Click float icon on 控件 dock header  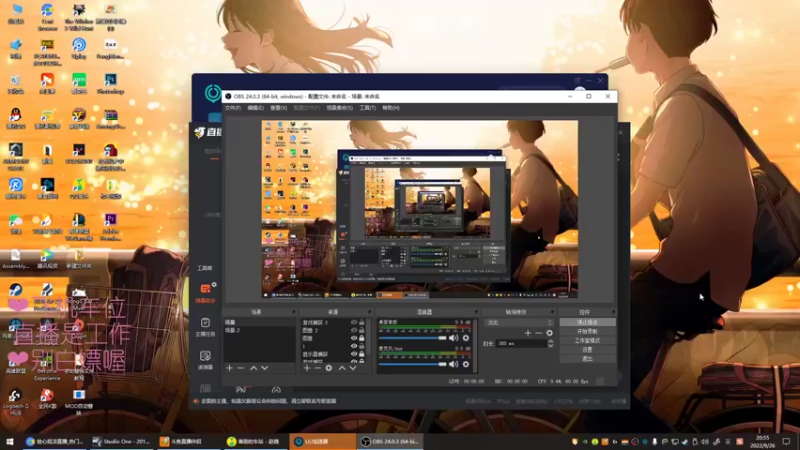click(613, 312)
